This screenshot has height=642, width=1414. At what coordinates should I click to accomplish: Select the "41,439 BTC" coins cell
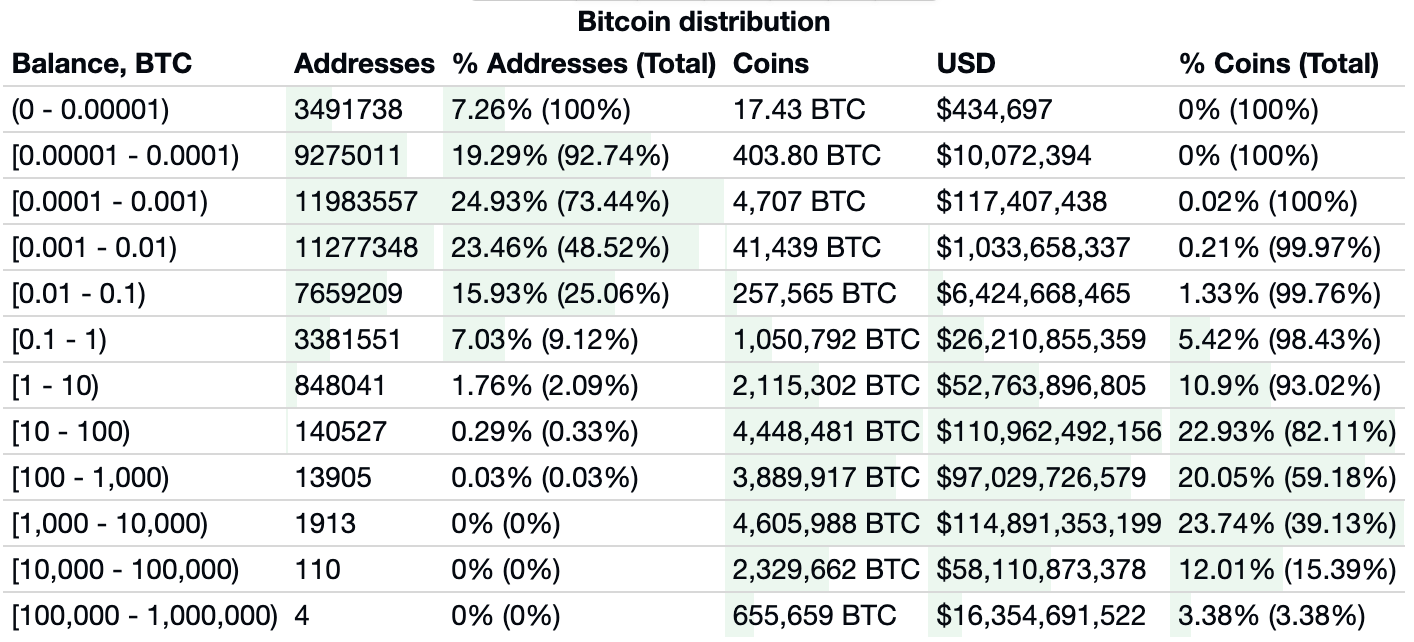(x=807, y=248)
